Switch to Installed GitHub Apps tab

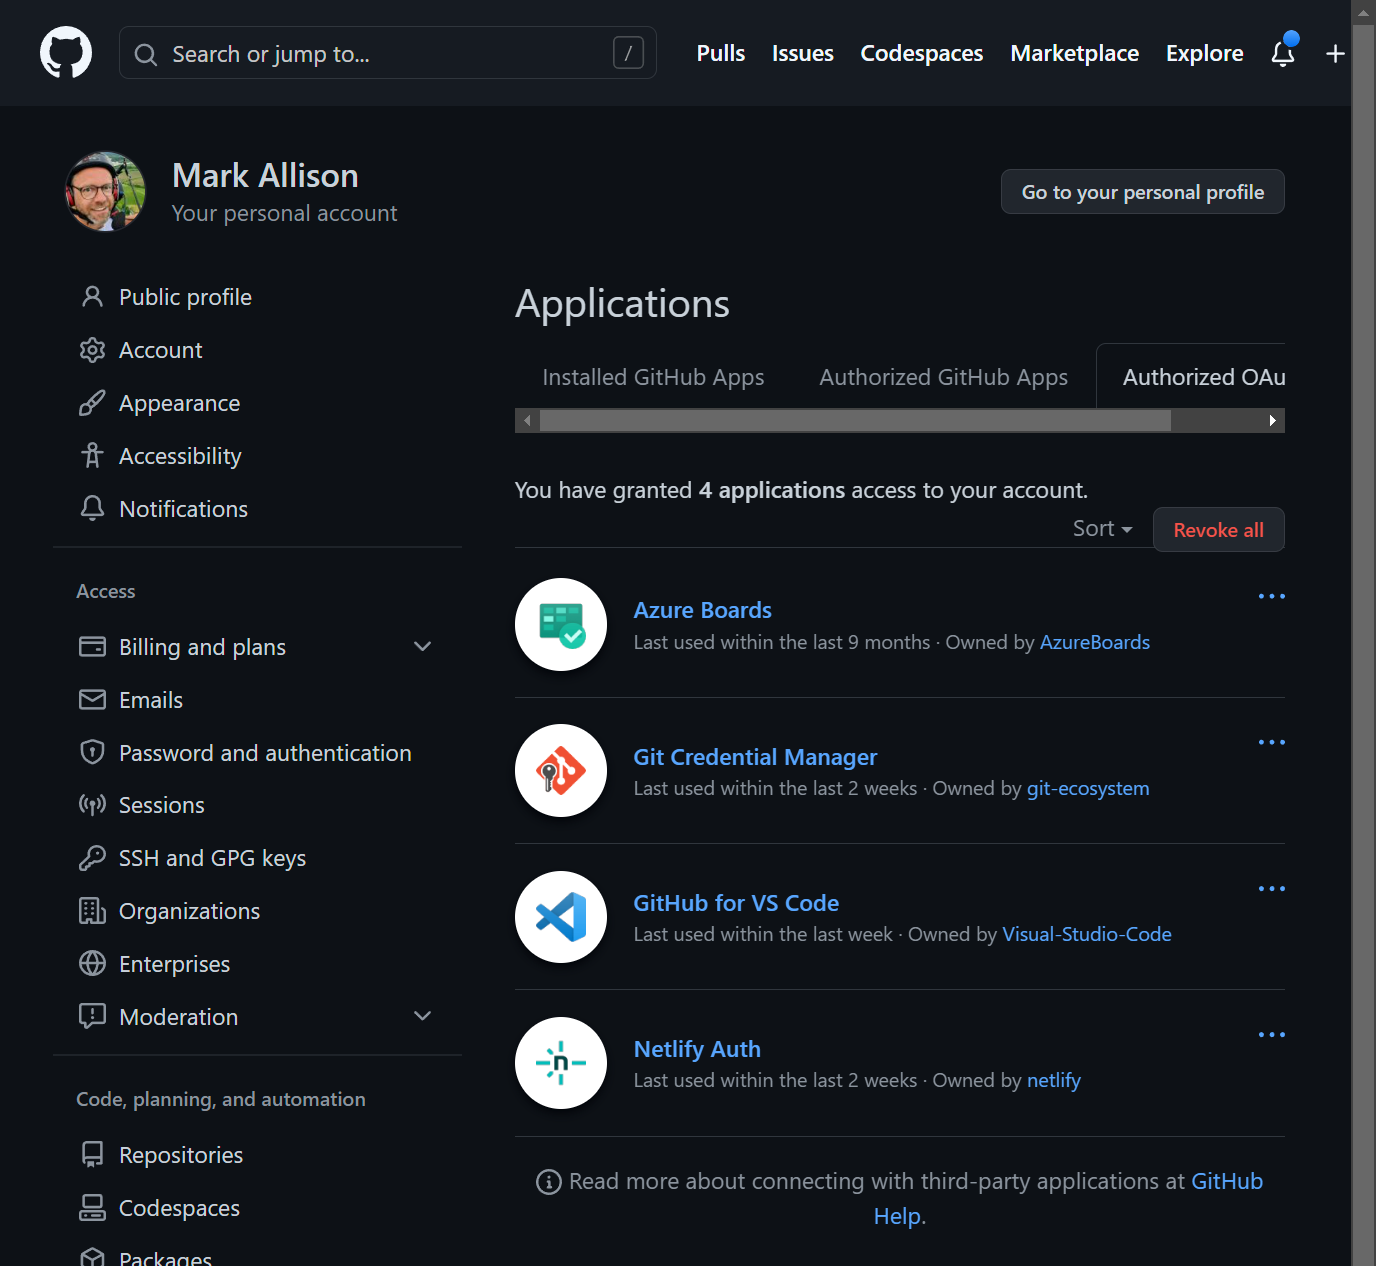coord(653,377)
